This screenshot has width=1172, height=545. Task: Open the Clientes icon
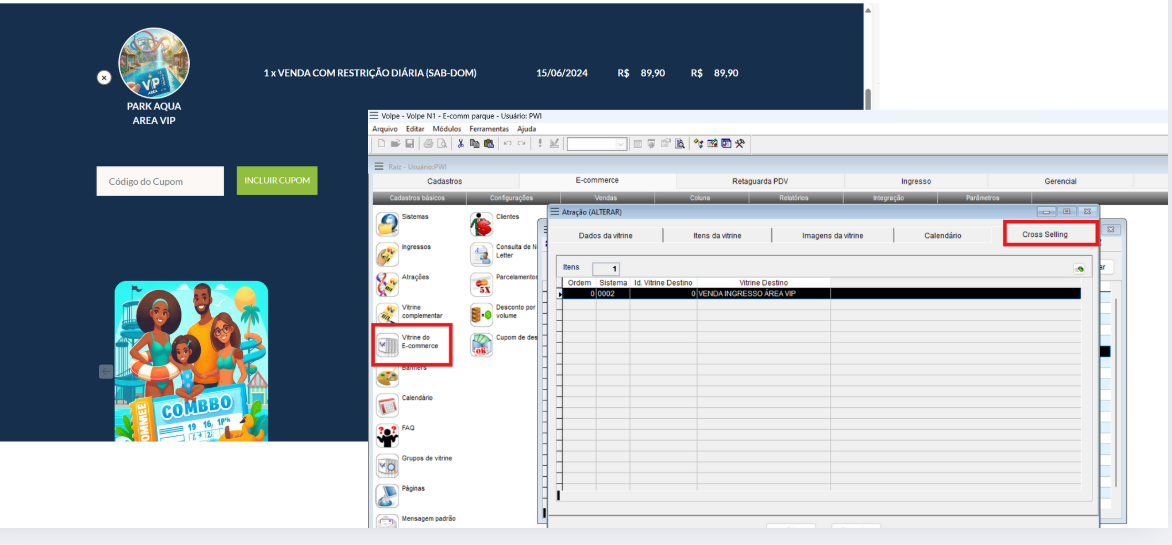pos(481,224)
